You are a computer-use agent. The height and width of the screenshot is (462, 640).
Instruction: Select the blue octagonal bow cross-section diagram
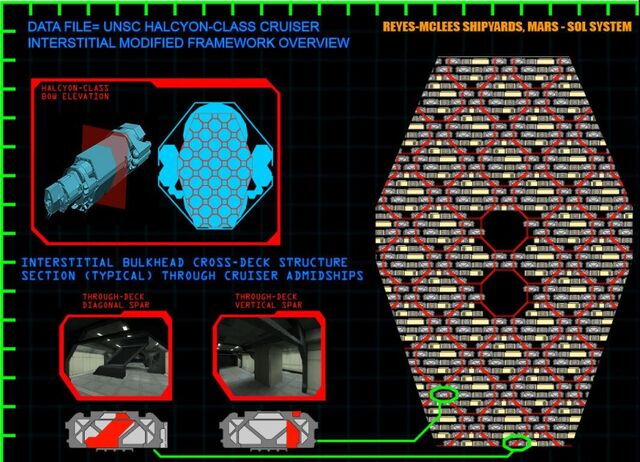click(x=216, y=166)
